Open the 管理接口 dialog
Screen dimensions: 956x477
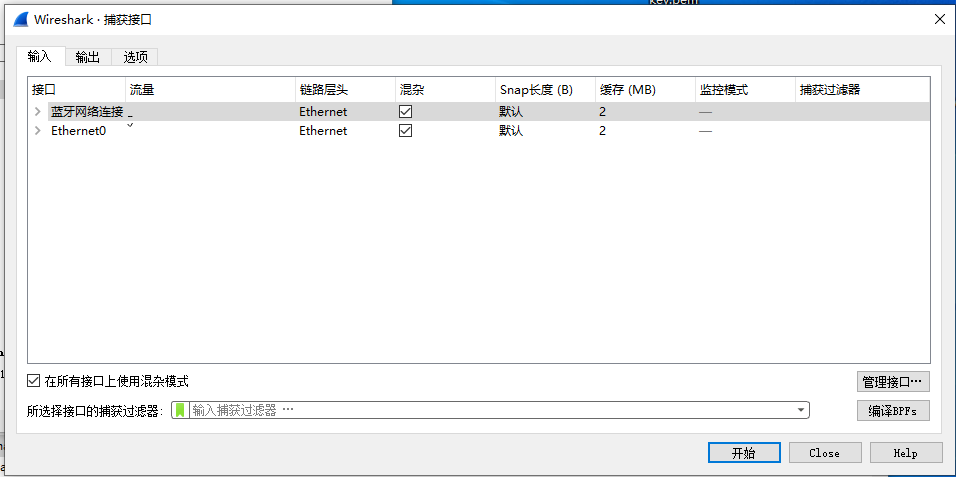click(893, 382)
